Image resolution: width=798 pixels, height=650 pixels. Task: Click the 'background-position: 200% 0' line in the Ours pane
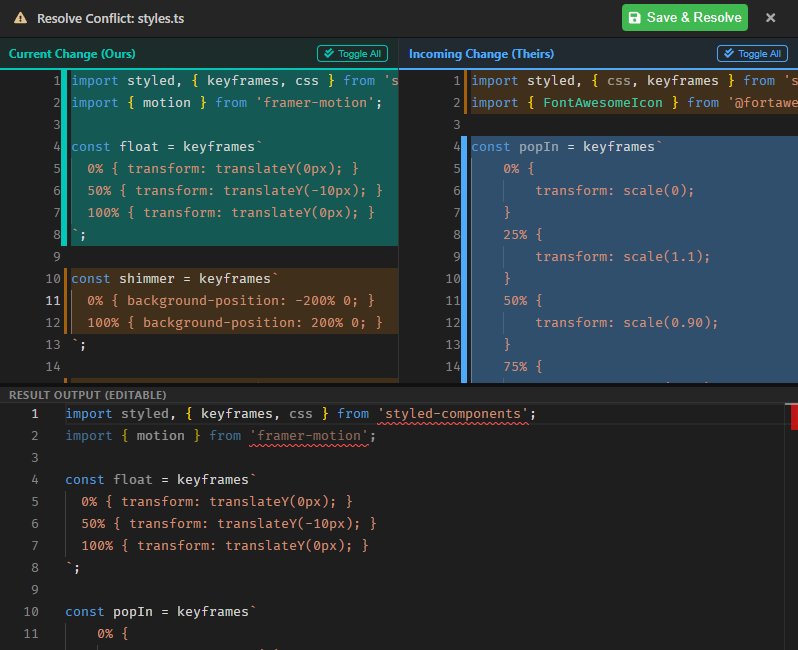(x=235, y=323)
